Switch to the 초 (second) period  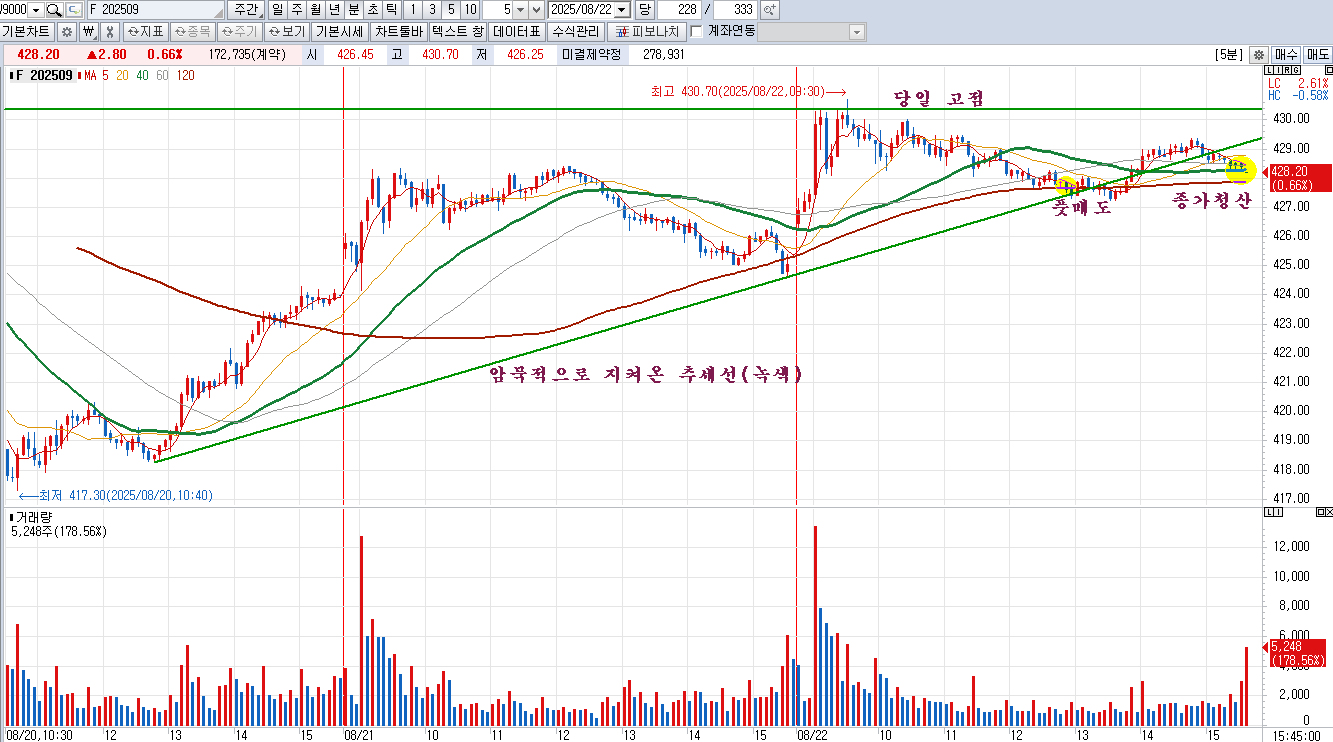tap(372, 10)
